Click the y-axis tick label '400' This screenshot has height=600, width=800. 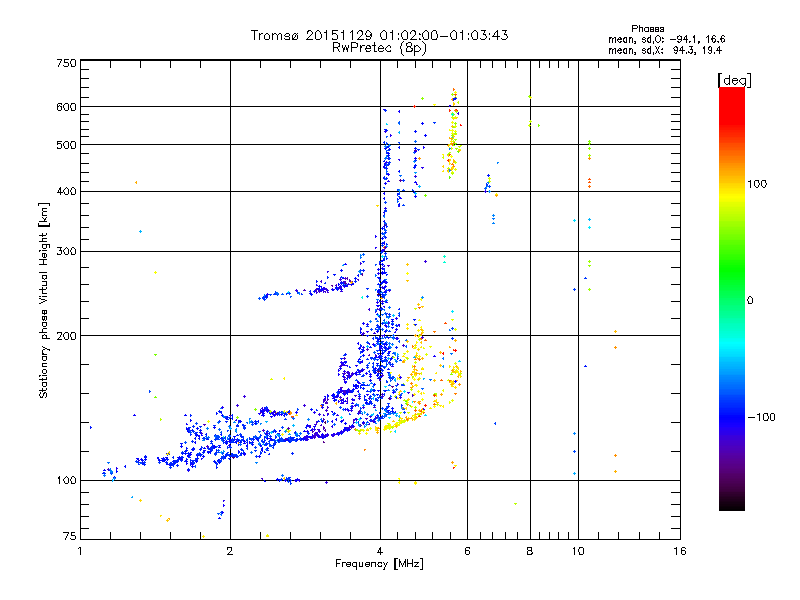pyautogui.click(x=66, y=192)
